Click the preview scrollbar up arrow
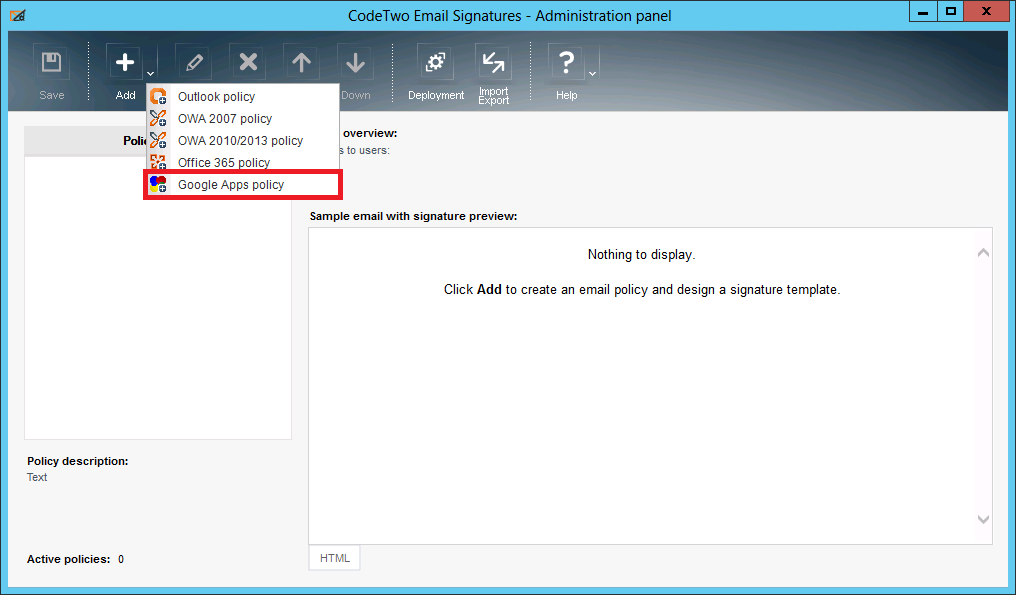1016x595 pixels. point(983,253)
